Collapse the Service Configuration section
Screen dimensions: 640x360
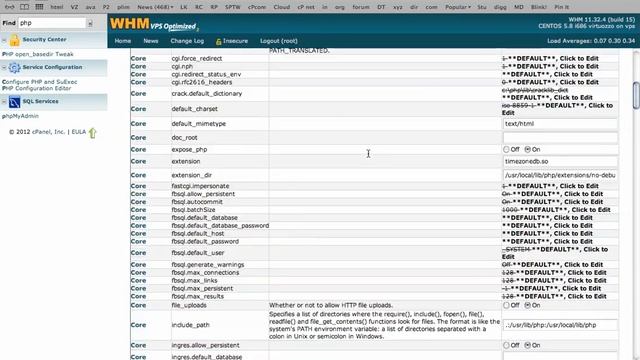(4, 67)
